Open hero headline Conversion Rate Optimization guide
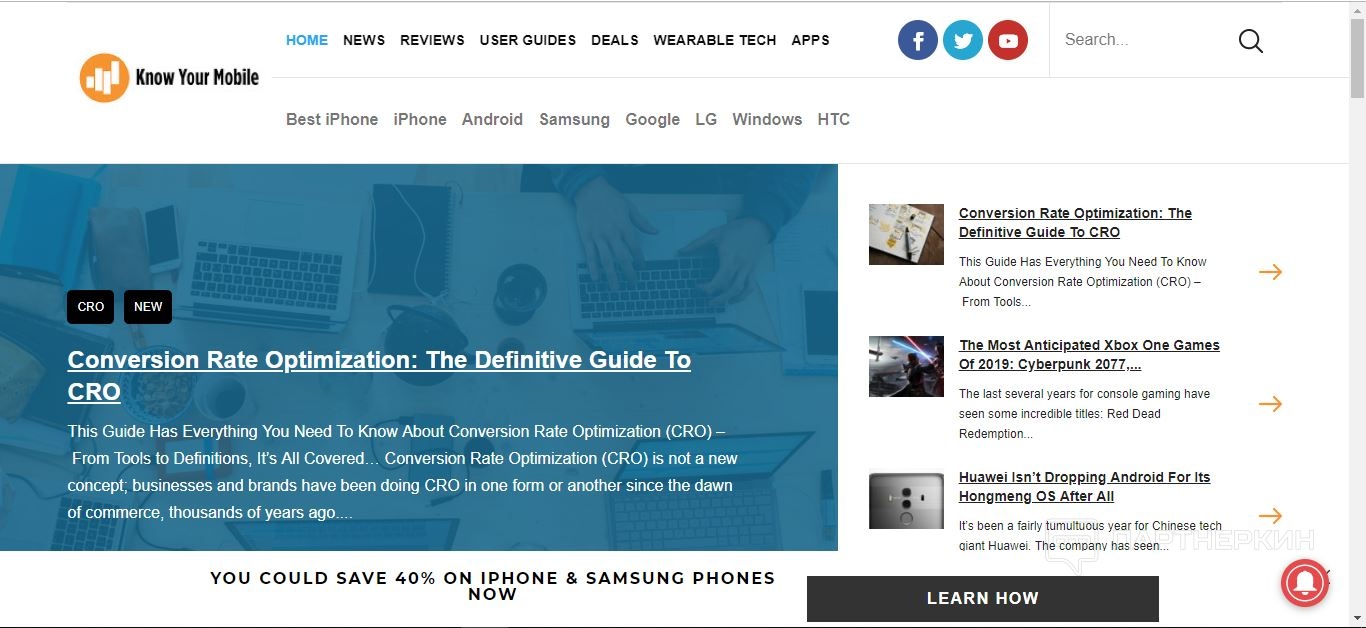Screen dimensions: 1366x628 379,375
